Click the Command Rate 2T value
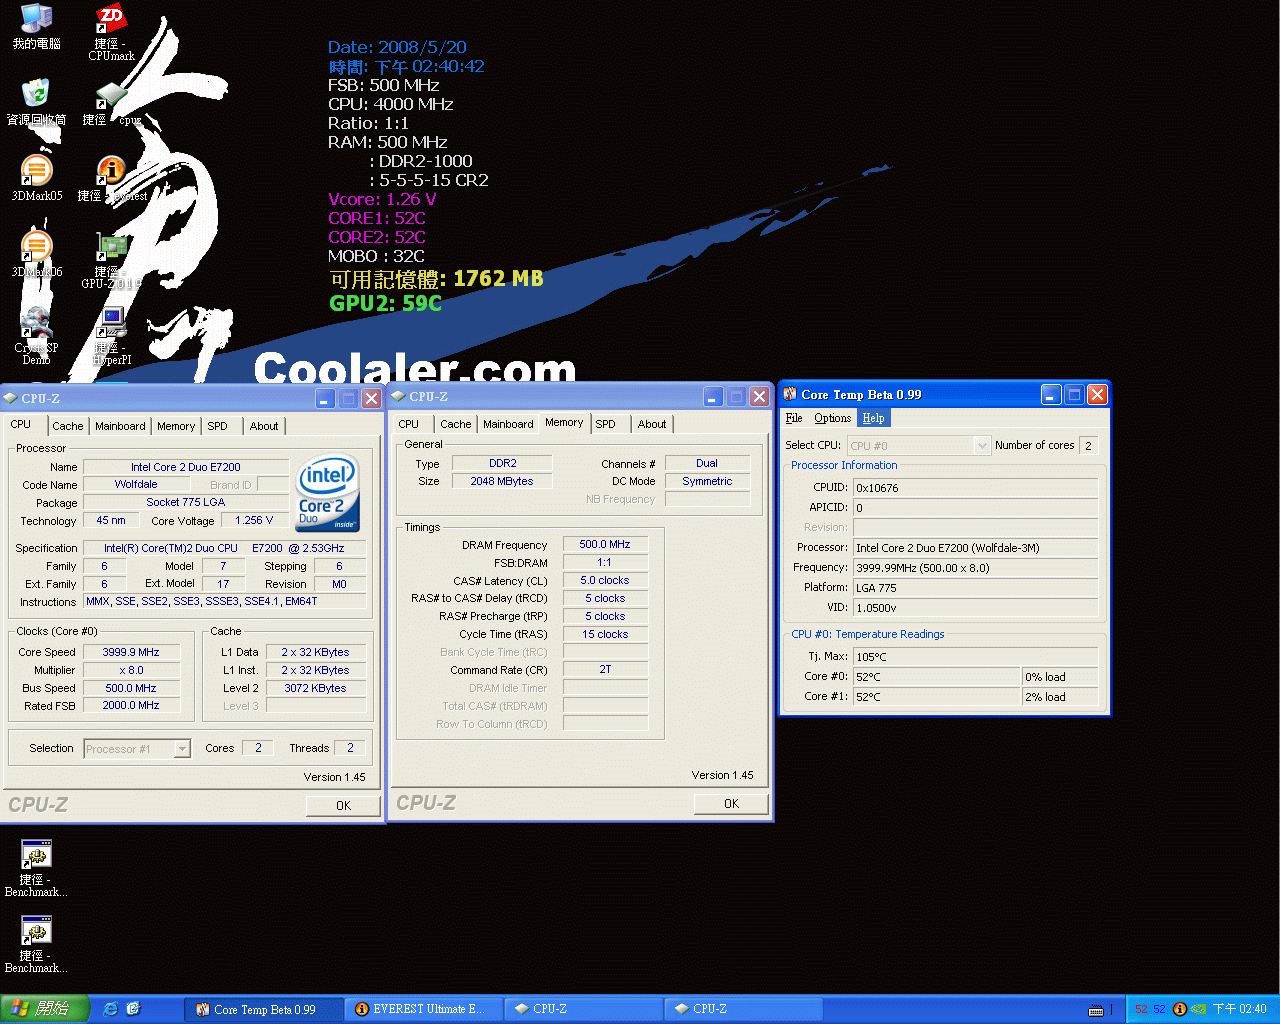Viewport: 1280px width, 1024px height. (605, 670)
